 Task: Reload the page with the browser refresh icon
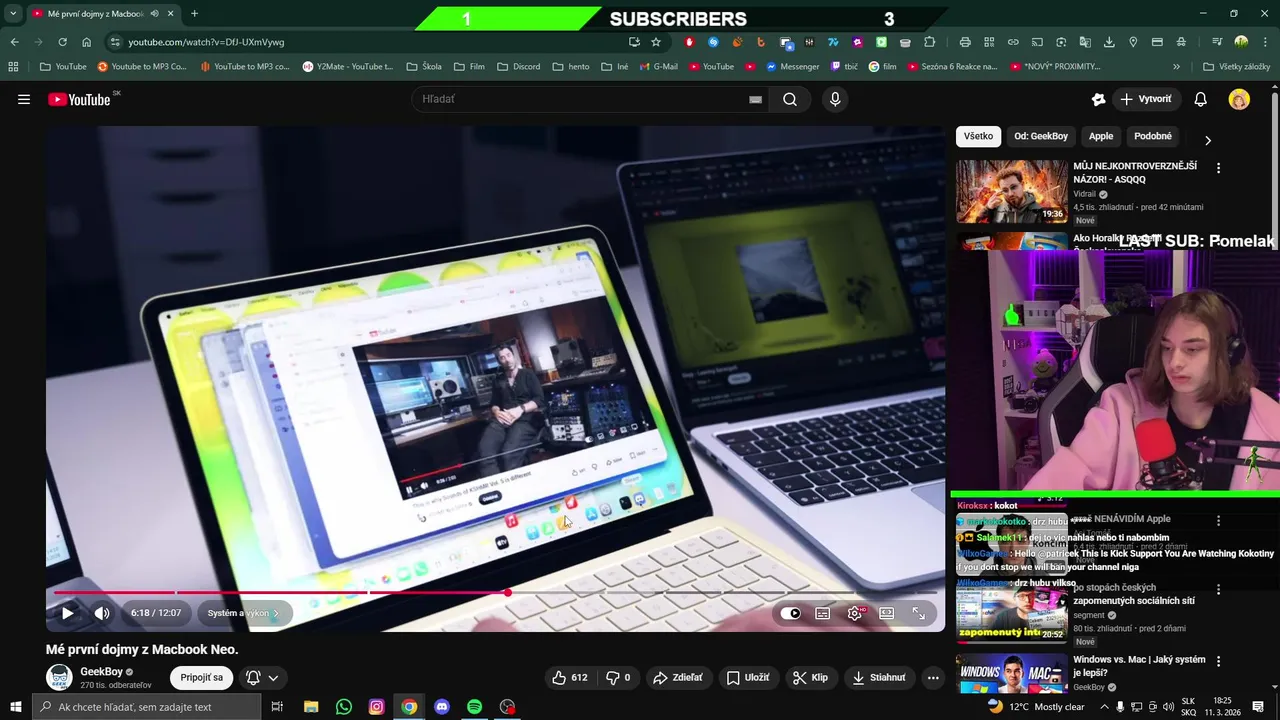pyautogui.click(x=62, y=42)
